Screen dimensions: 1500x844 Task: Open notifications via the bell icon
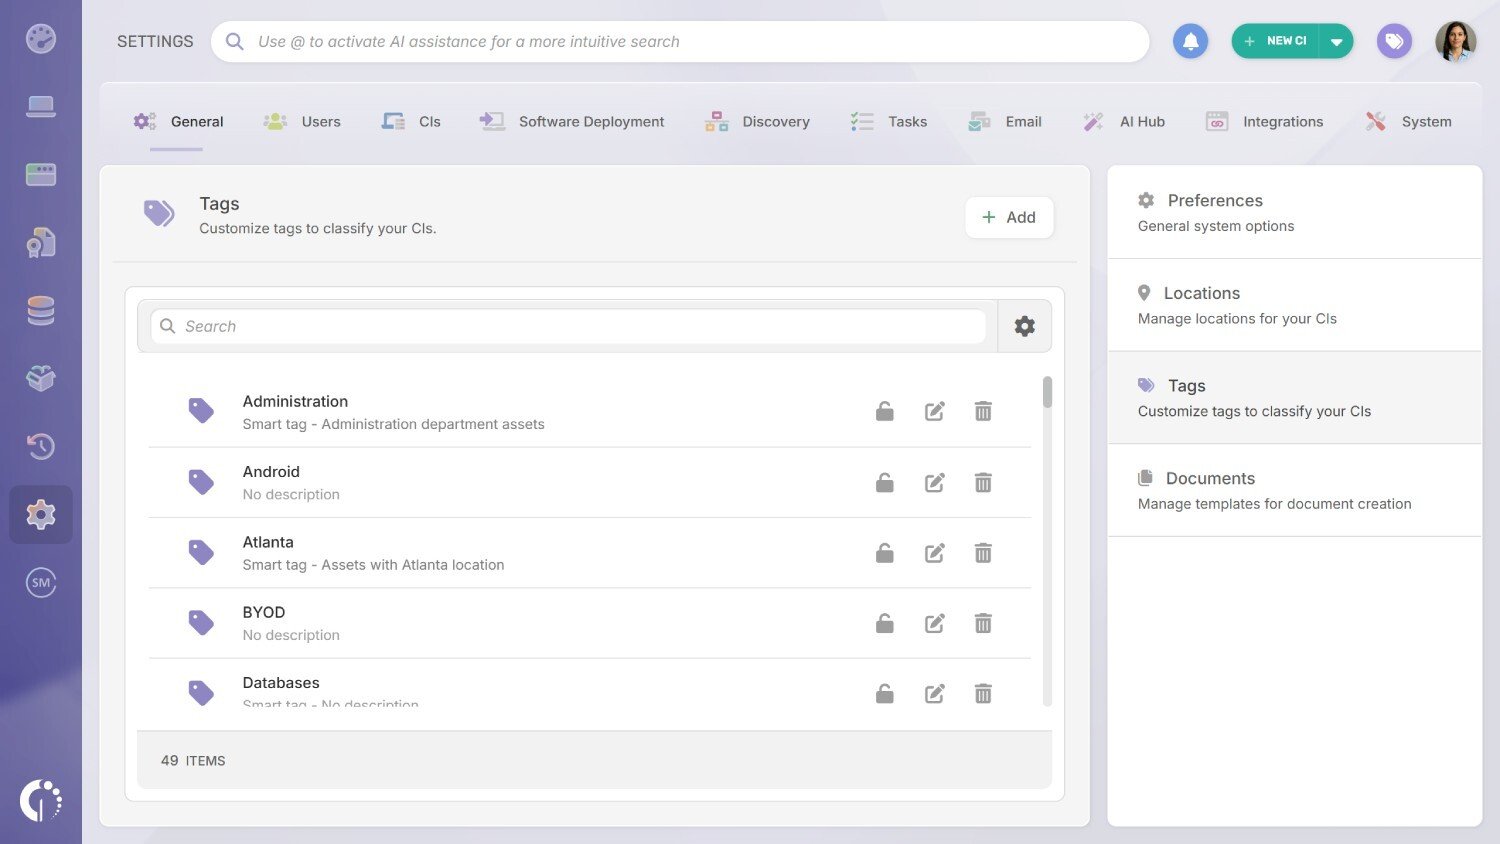click(1190, 41)
